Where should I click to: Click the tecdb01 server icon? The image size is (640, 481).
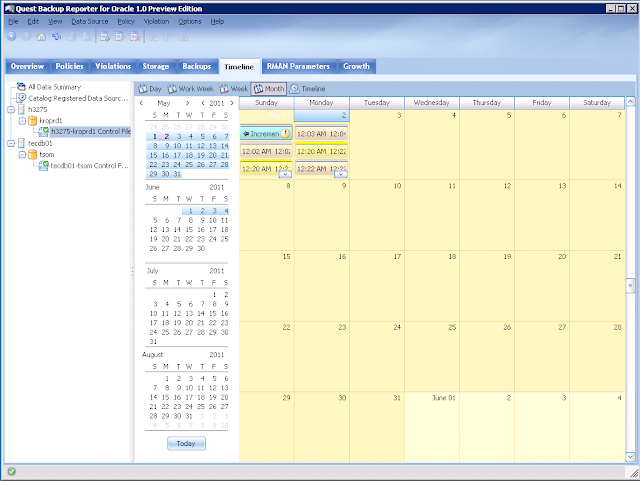21,143
